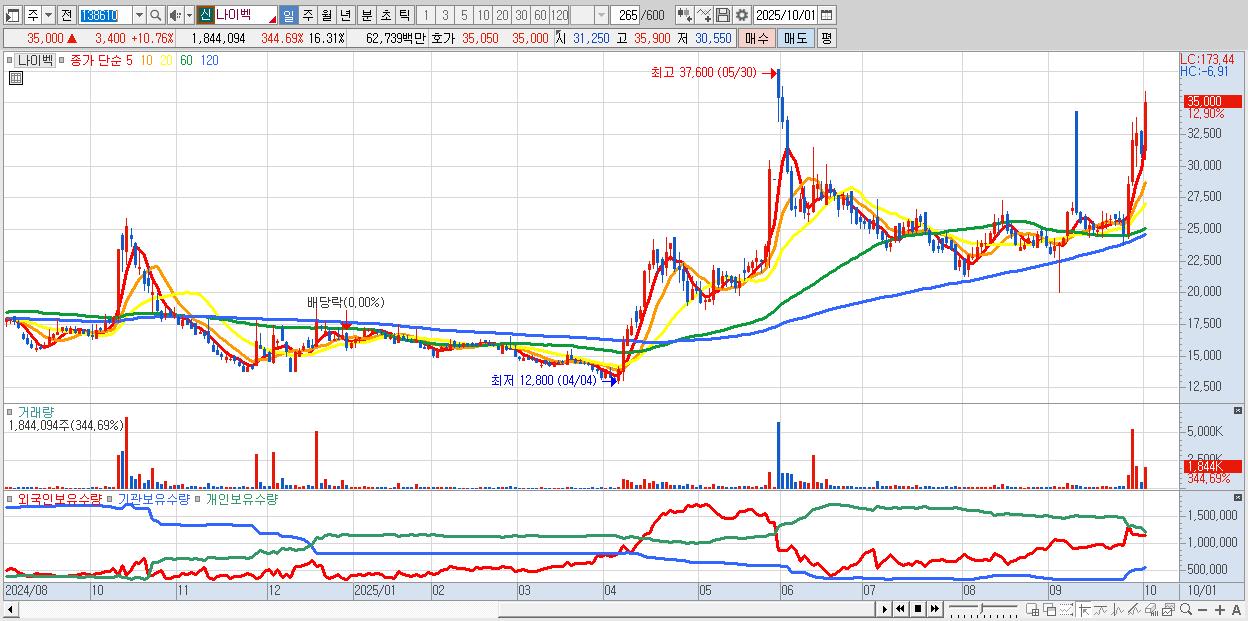Adjust the chart zoom slider handle
The height and width of the screenshot is (621, 1248).
(x=981, y=608)
